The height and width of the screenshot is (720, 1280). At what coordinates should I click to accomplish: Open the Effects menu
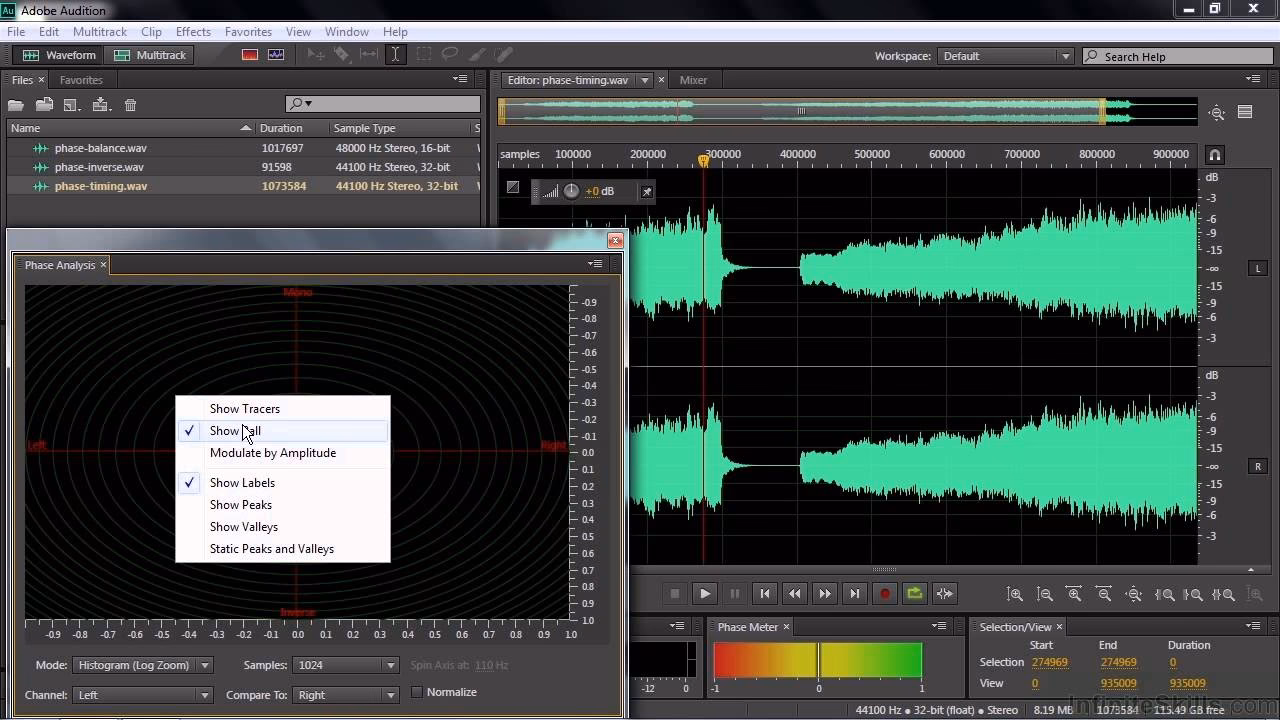click(192, 31)
